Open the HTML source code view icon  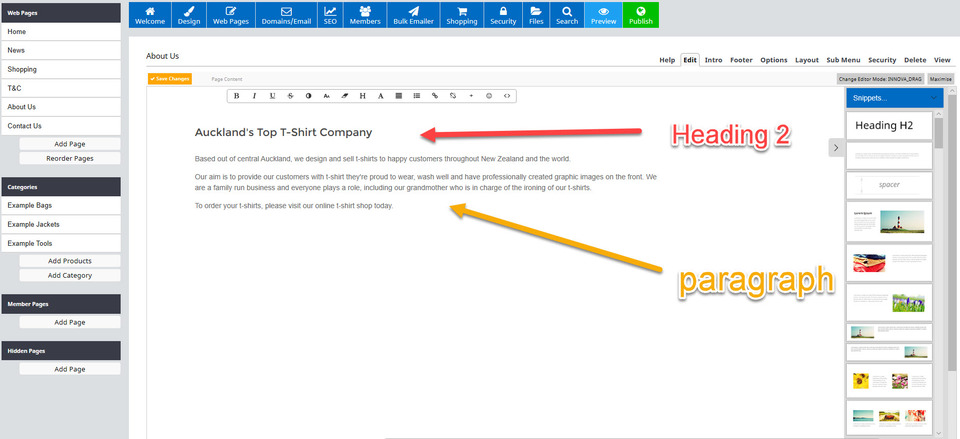click(x=507, y=96)
